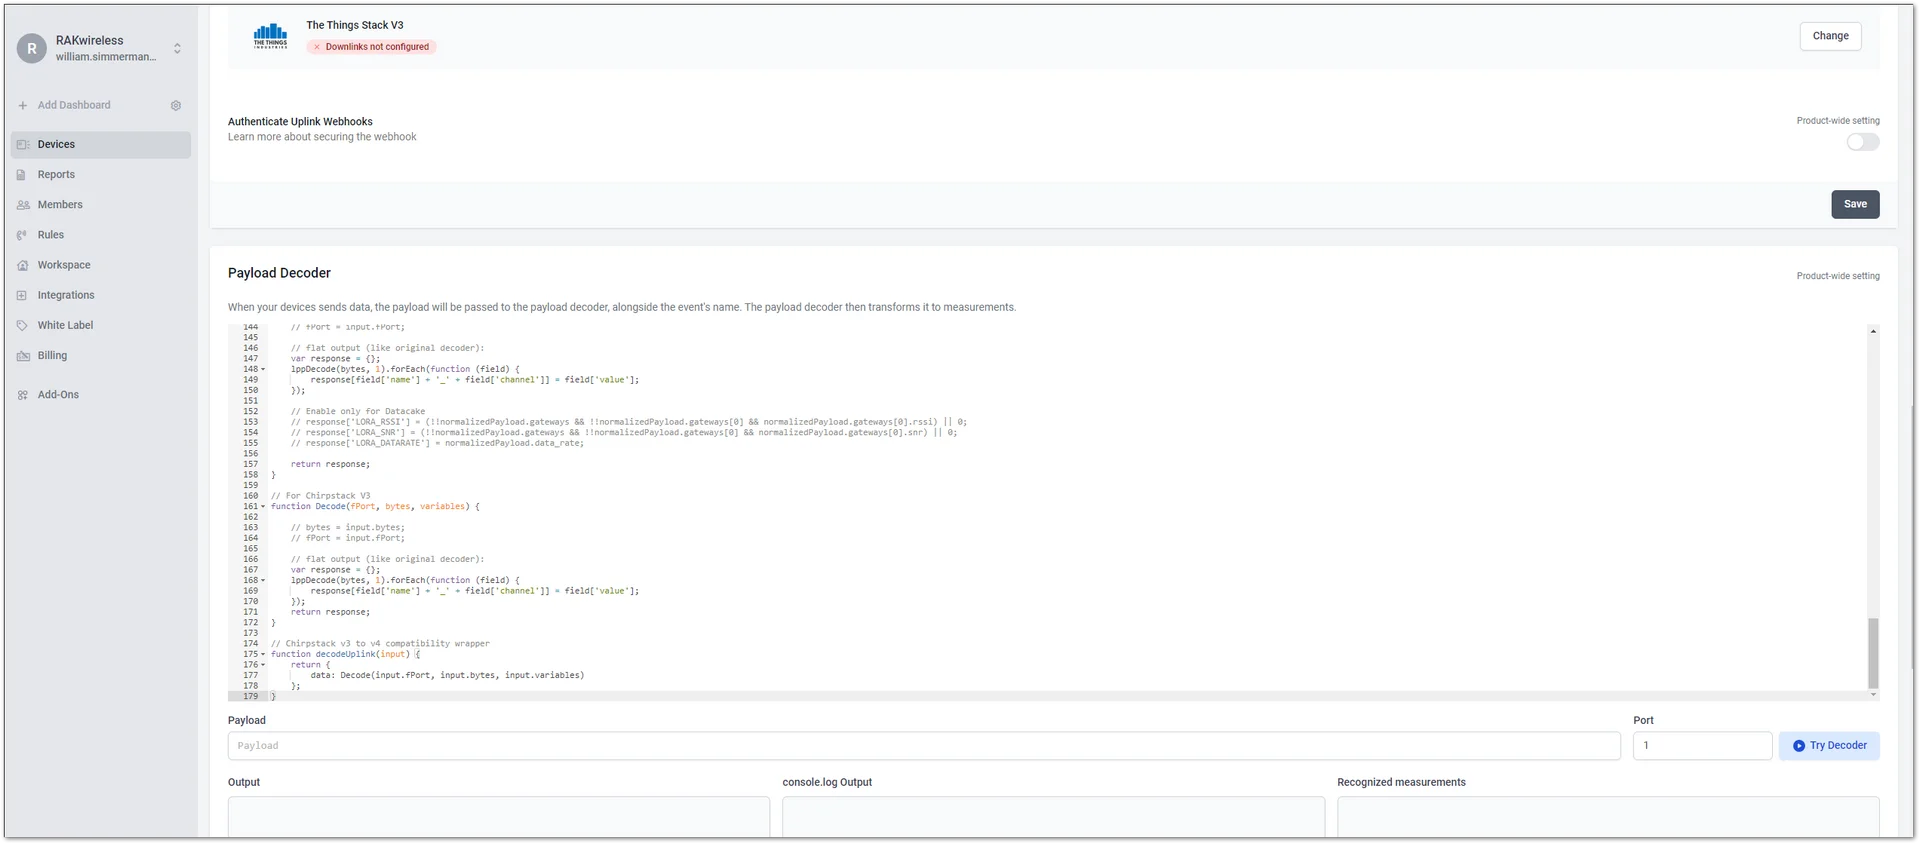Click the Integrations sidebar icon

(x=22, y=295)
